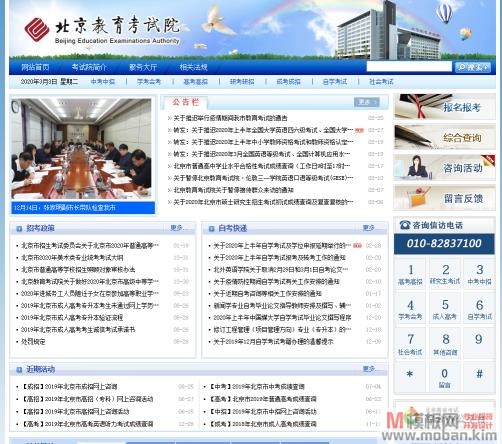Click the Beijing Education Examinations Authority logo
This screenshot has height=444, width=502.
(x=102, y=30)
